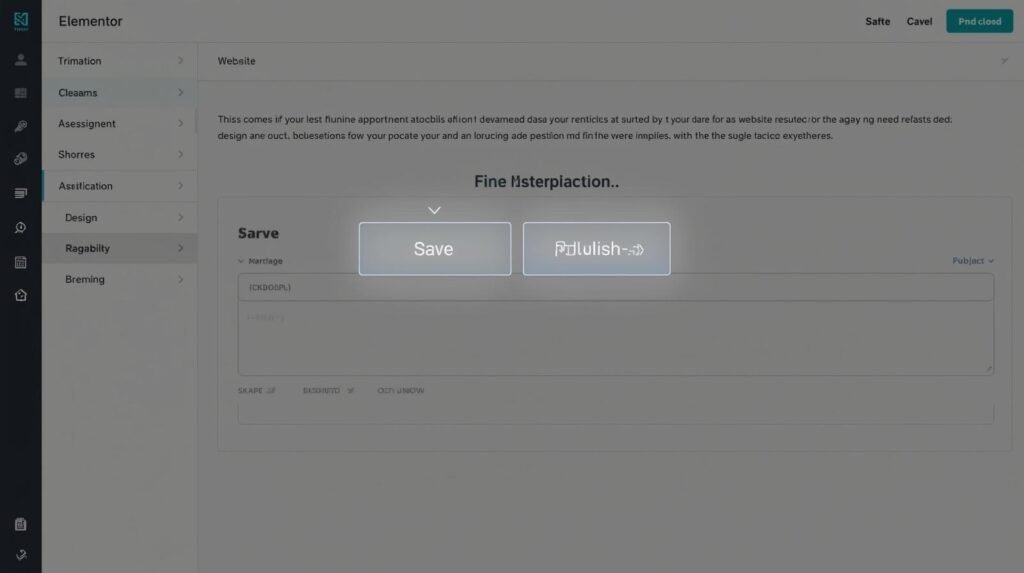Collapse the Website panel chevron
Screen dimensions: 1024x573
coord(1004,61)
